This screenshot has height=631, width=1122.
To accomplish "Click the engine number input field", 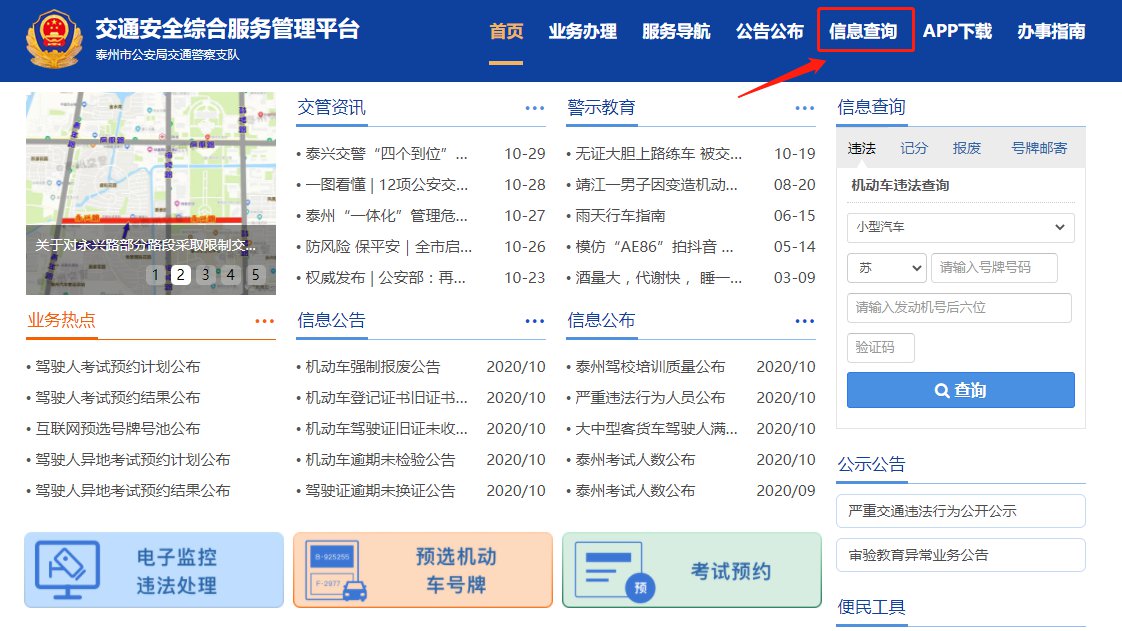I will coord(958,308).
